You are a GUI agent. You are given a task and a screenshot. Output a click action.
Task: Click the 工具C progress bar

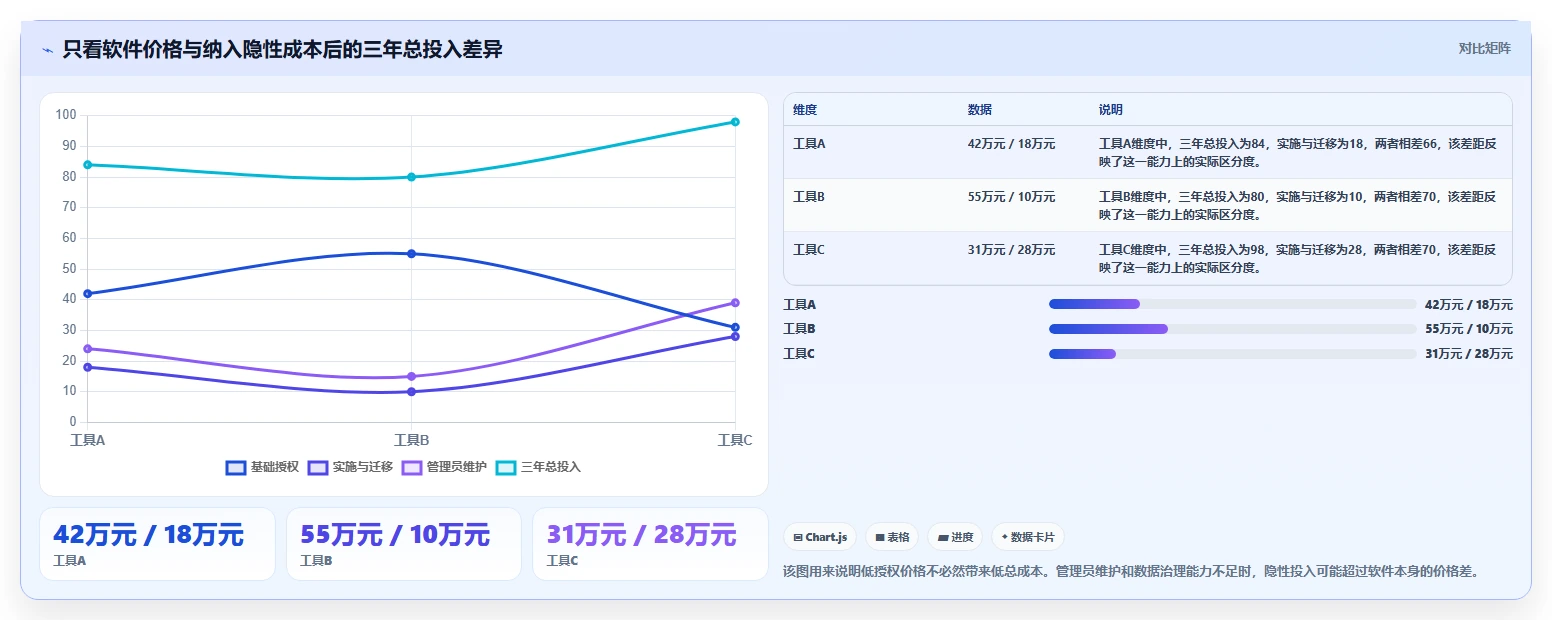tap(1233, 353)
